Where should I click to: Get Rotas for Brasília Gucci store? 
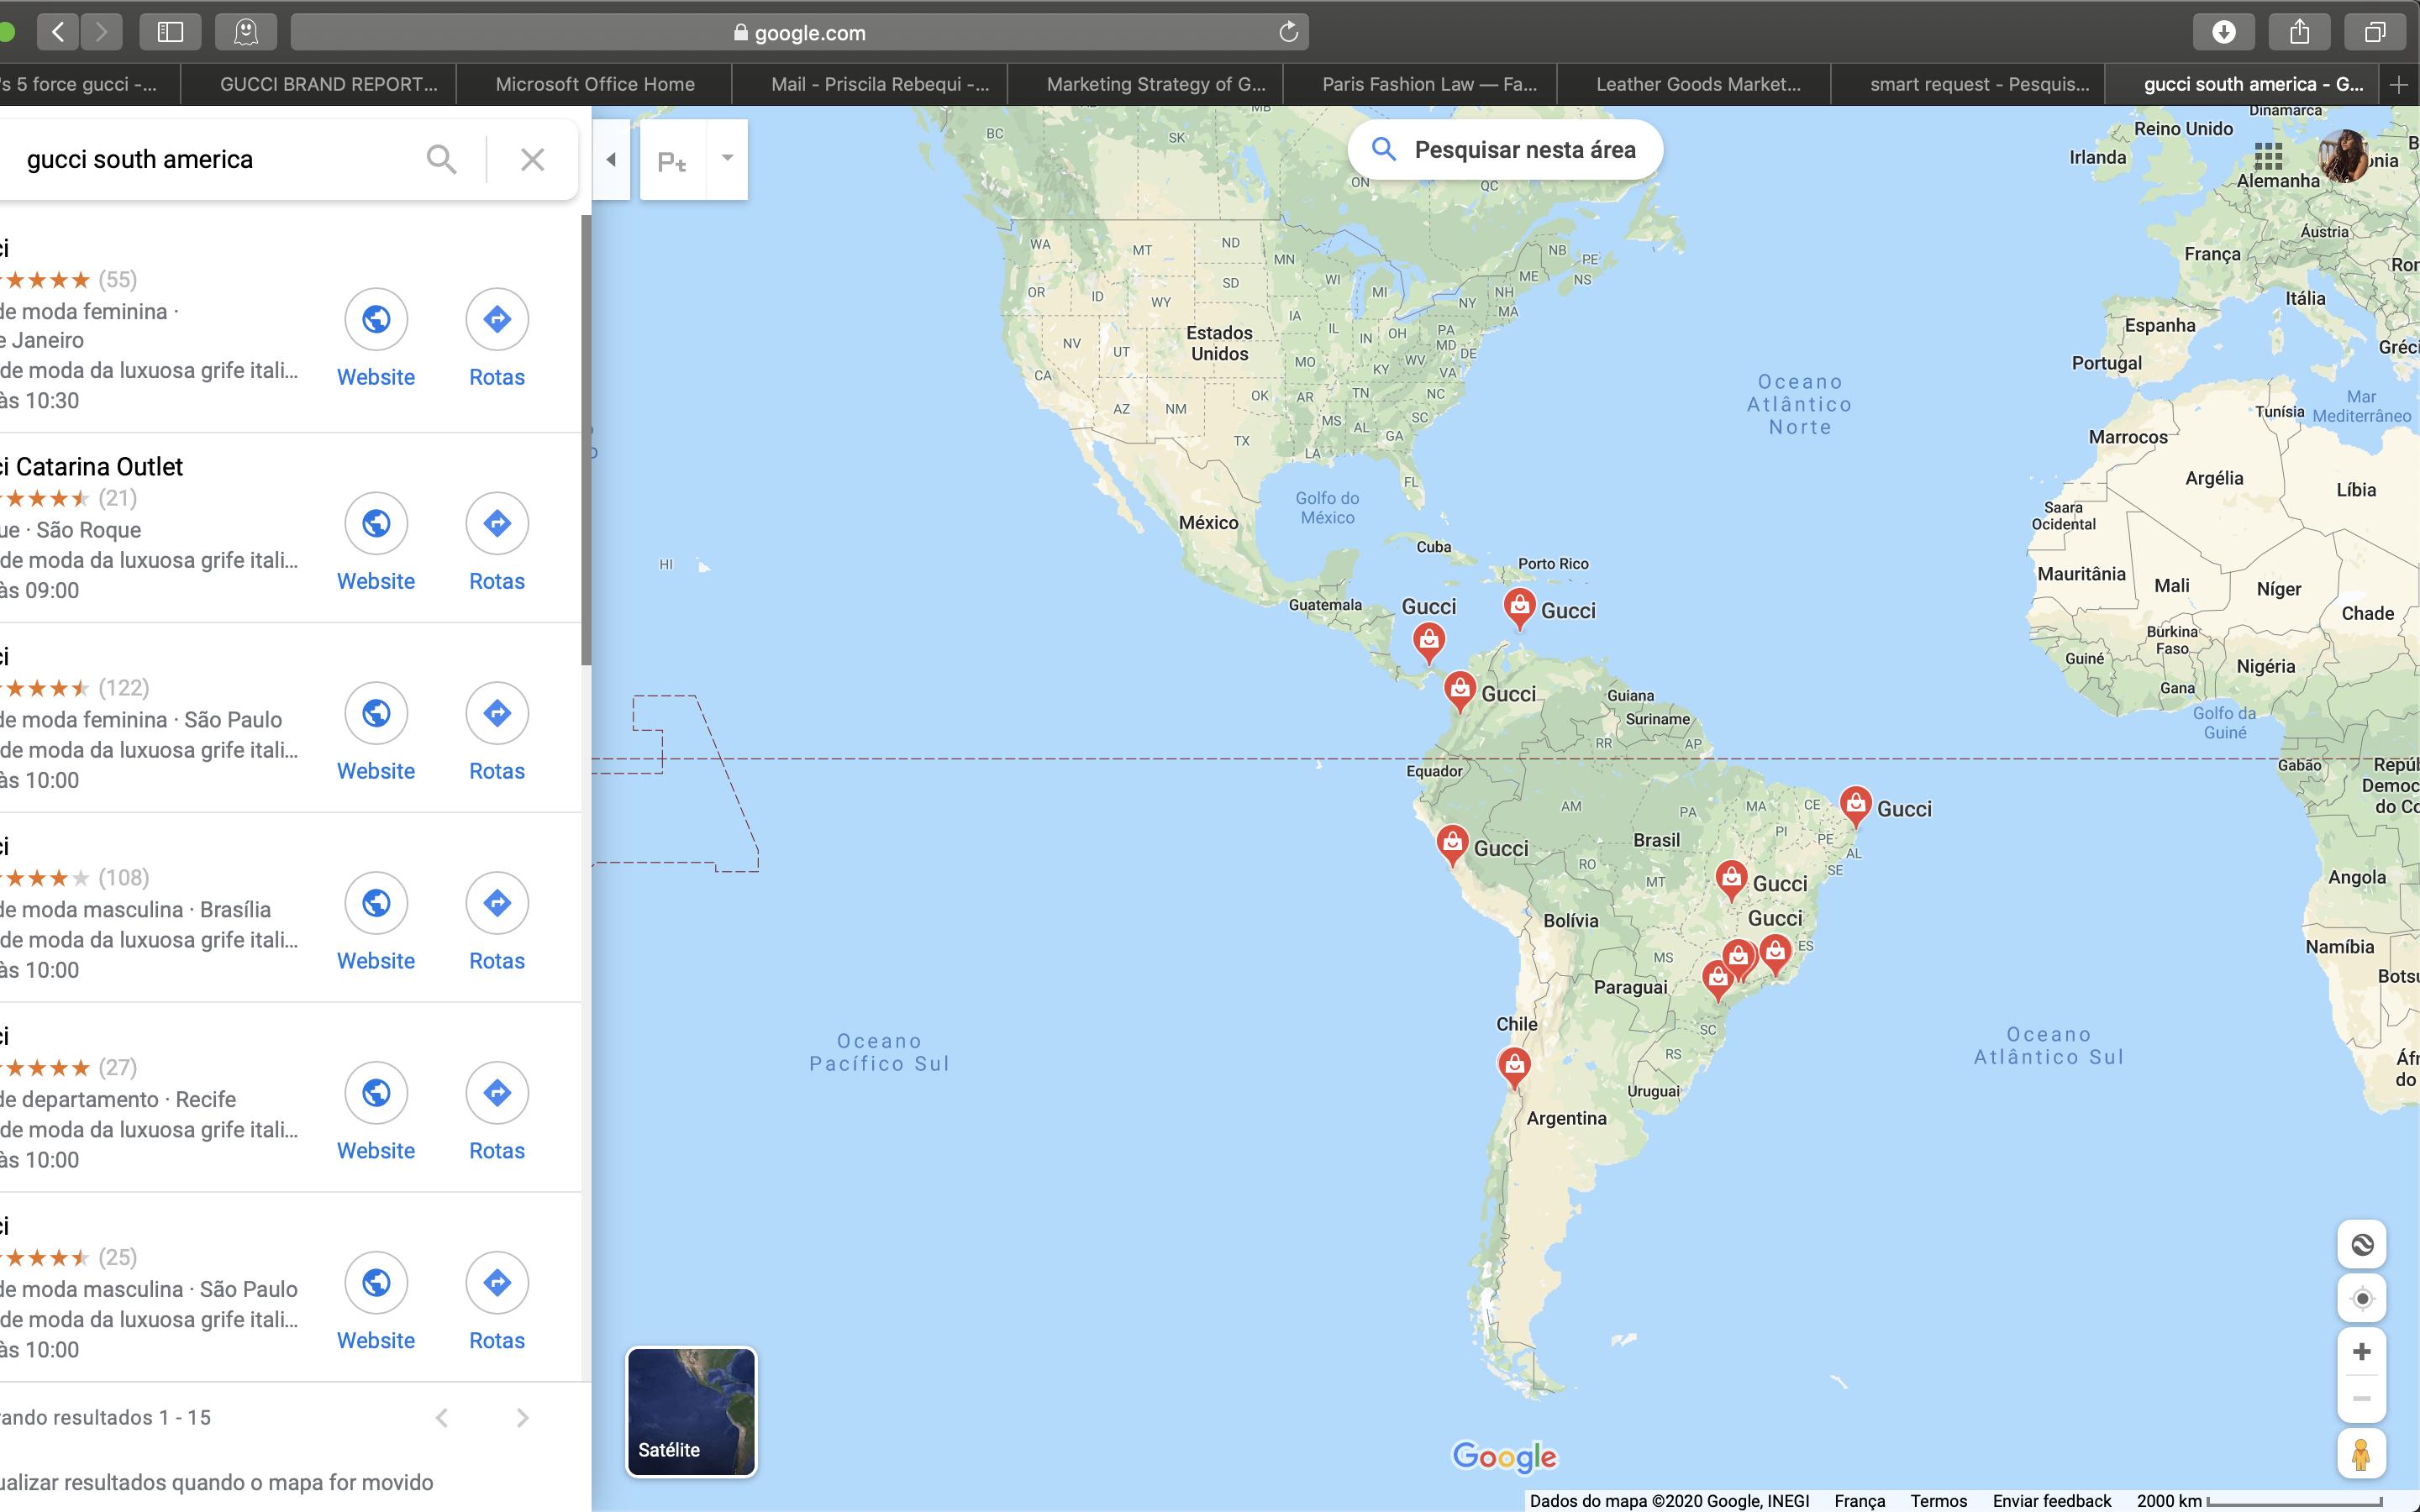click(x=497, y=903)
